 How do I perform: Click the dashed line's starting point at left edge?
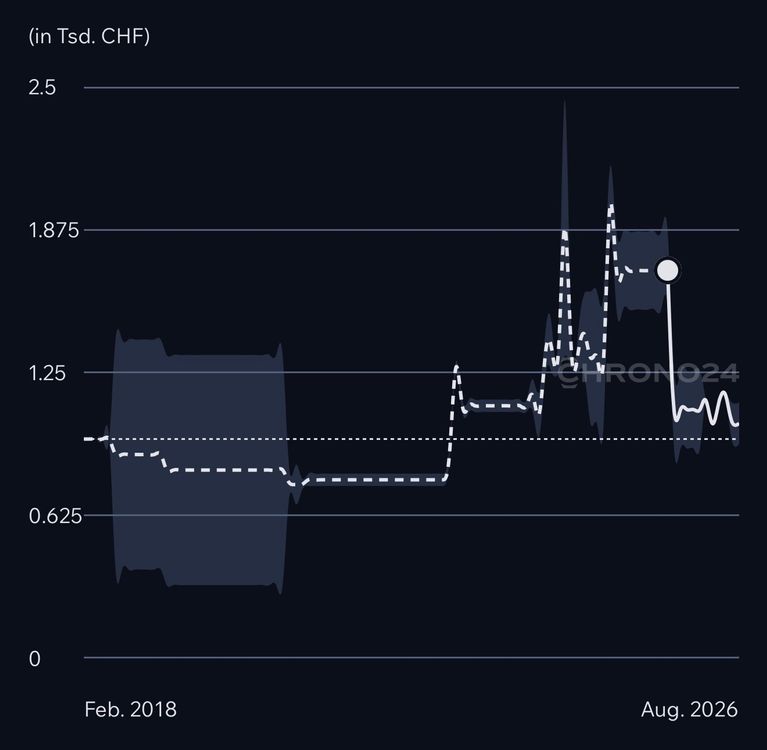click(x=87, y=439)
